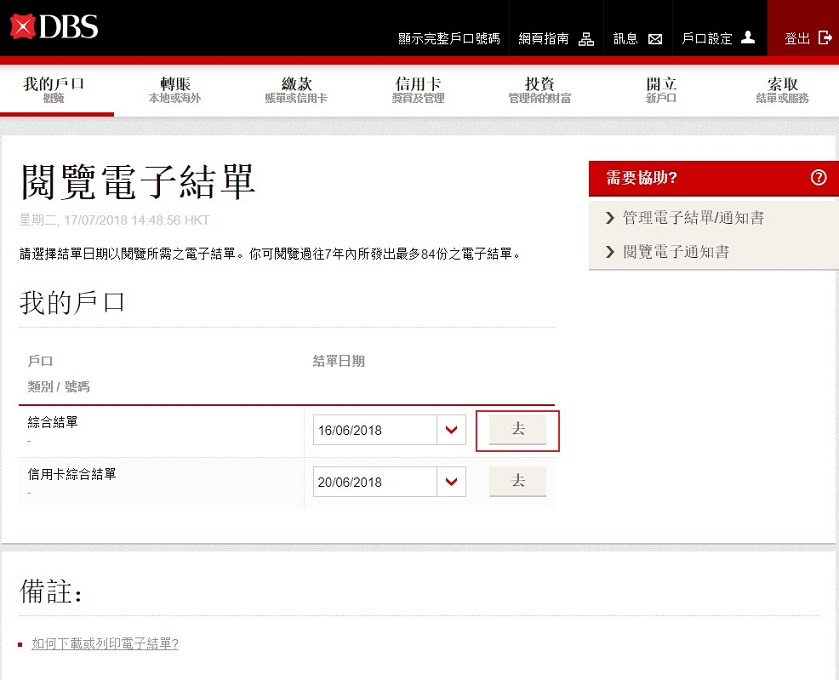Open the 索取 menu

pos(782,90)
